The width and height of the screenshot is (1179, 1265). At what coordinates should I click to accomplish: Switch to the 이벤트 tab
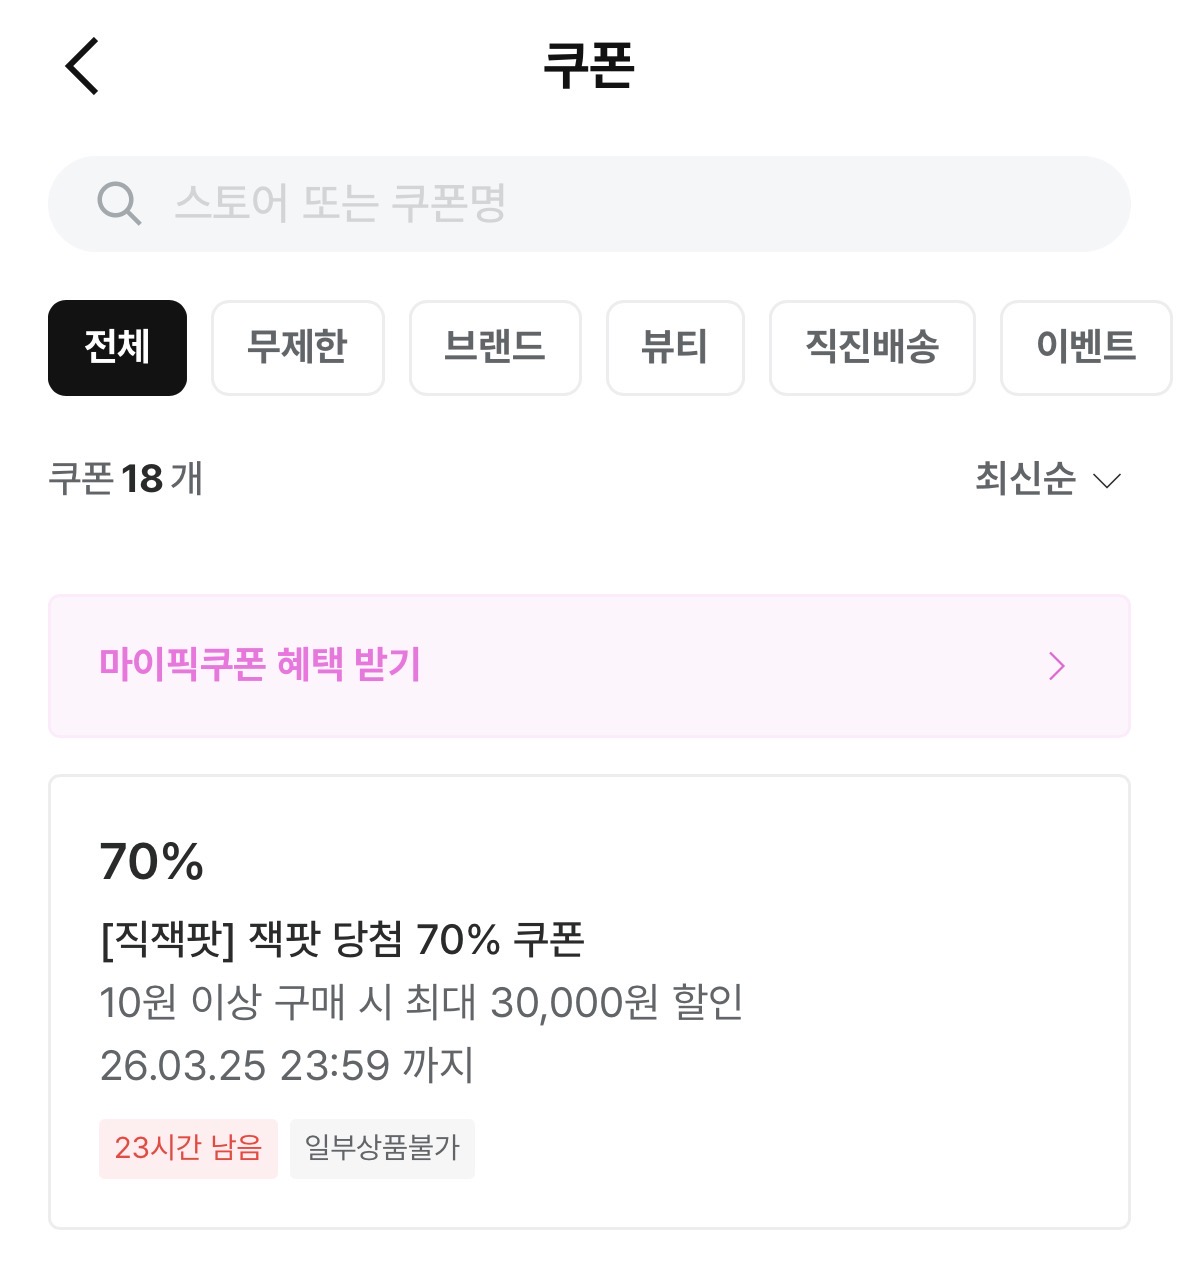pyautogui.click(x=1086, y=348)
